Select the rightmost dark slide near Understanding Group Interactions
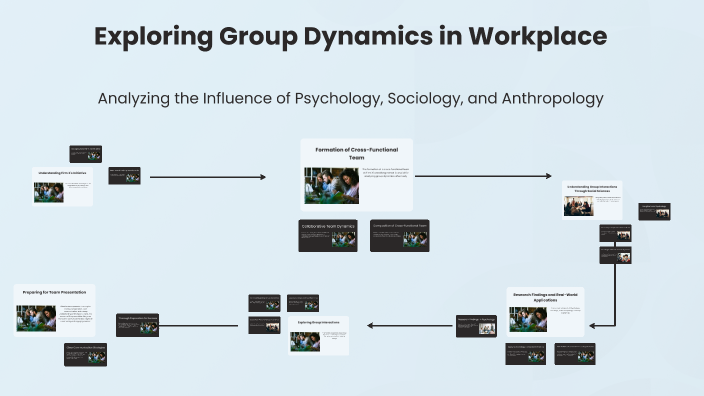Viewport: 704px width, 396px height. [655, 211]
